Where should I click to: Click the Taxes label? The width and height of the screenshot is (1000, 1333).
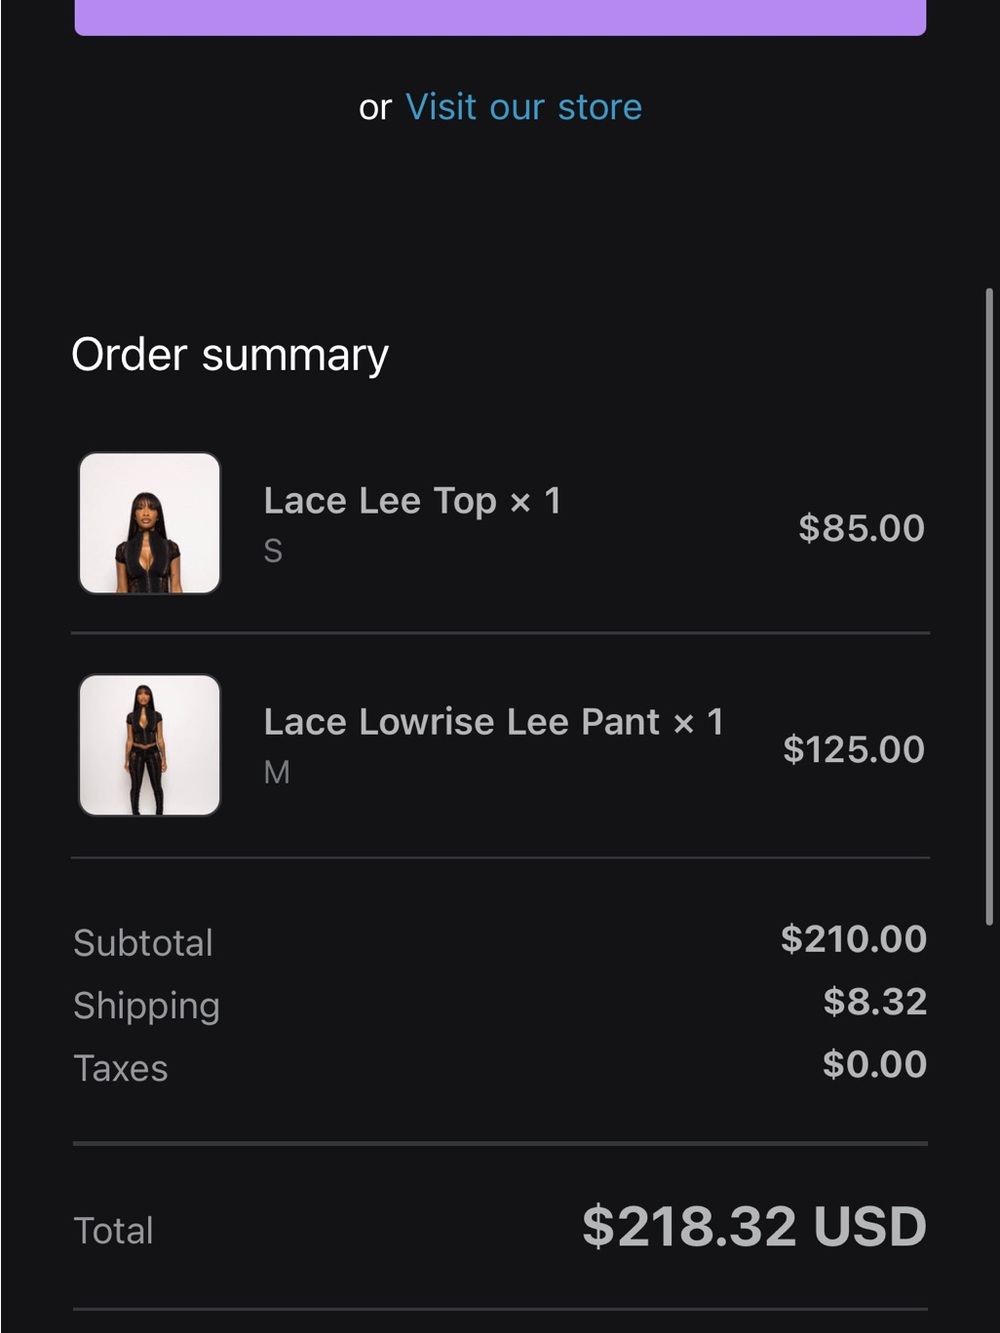pyautogui.click(x=121, y=1069)
